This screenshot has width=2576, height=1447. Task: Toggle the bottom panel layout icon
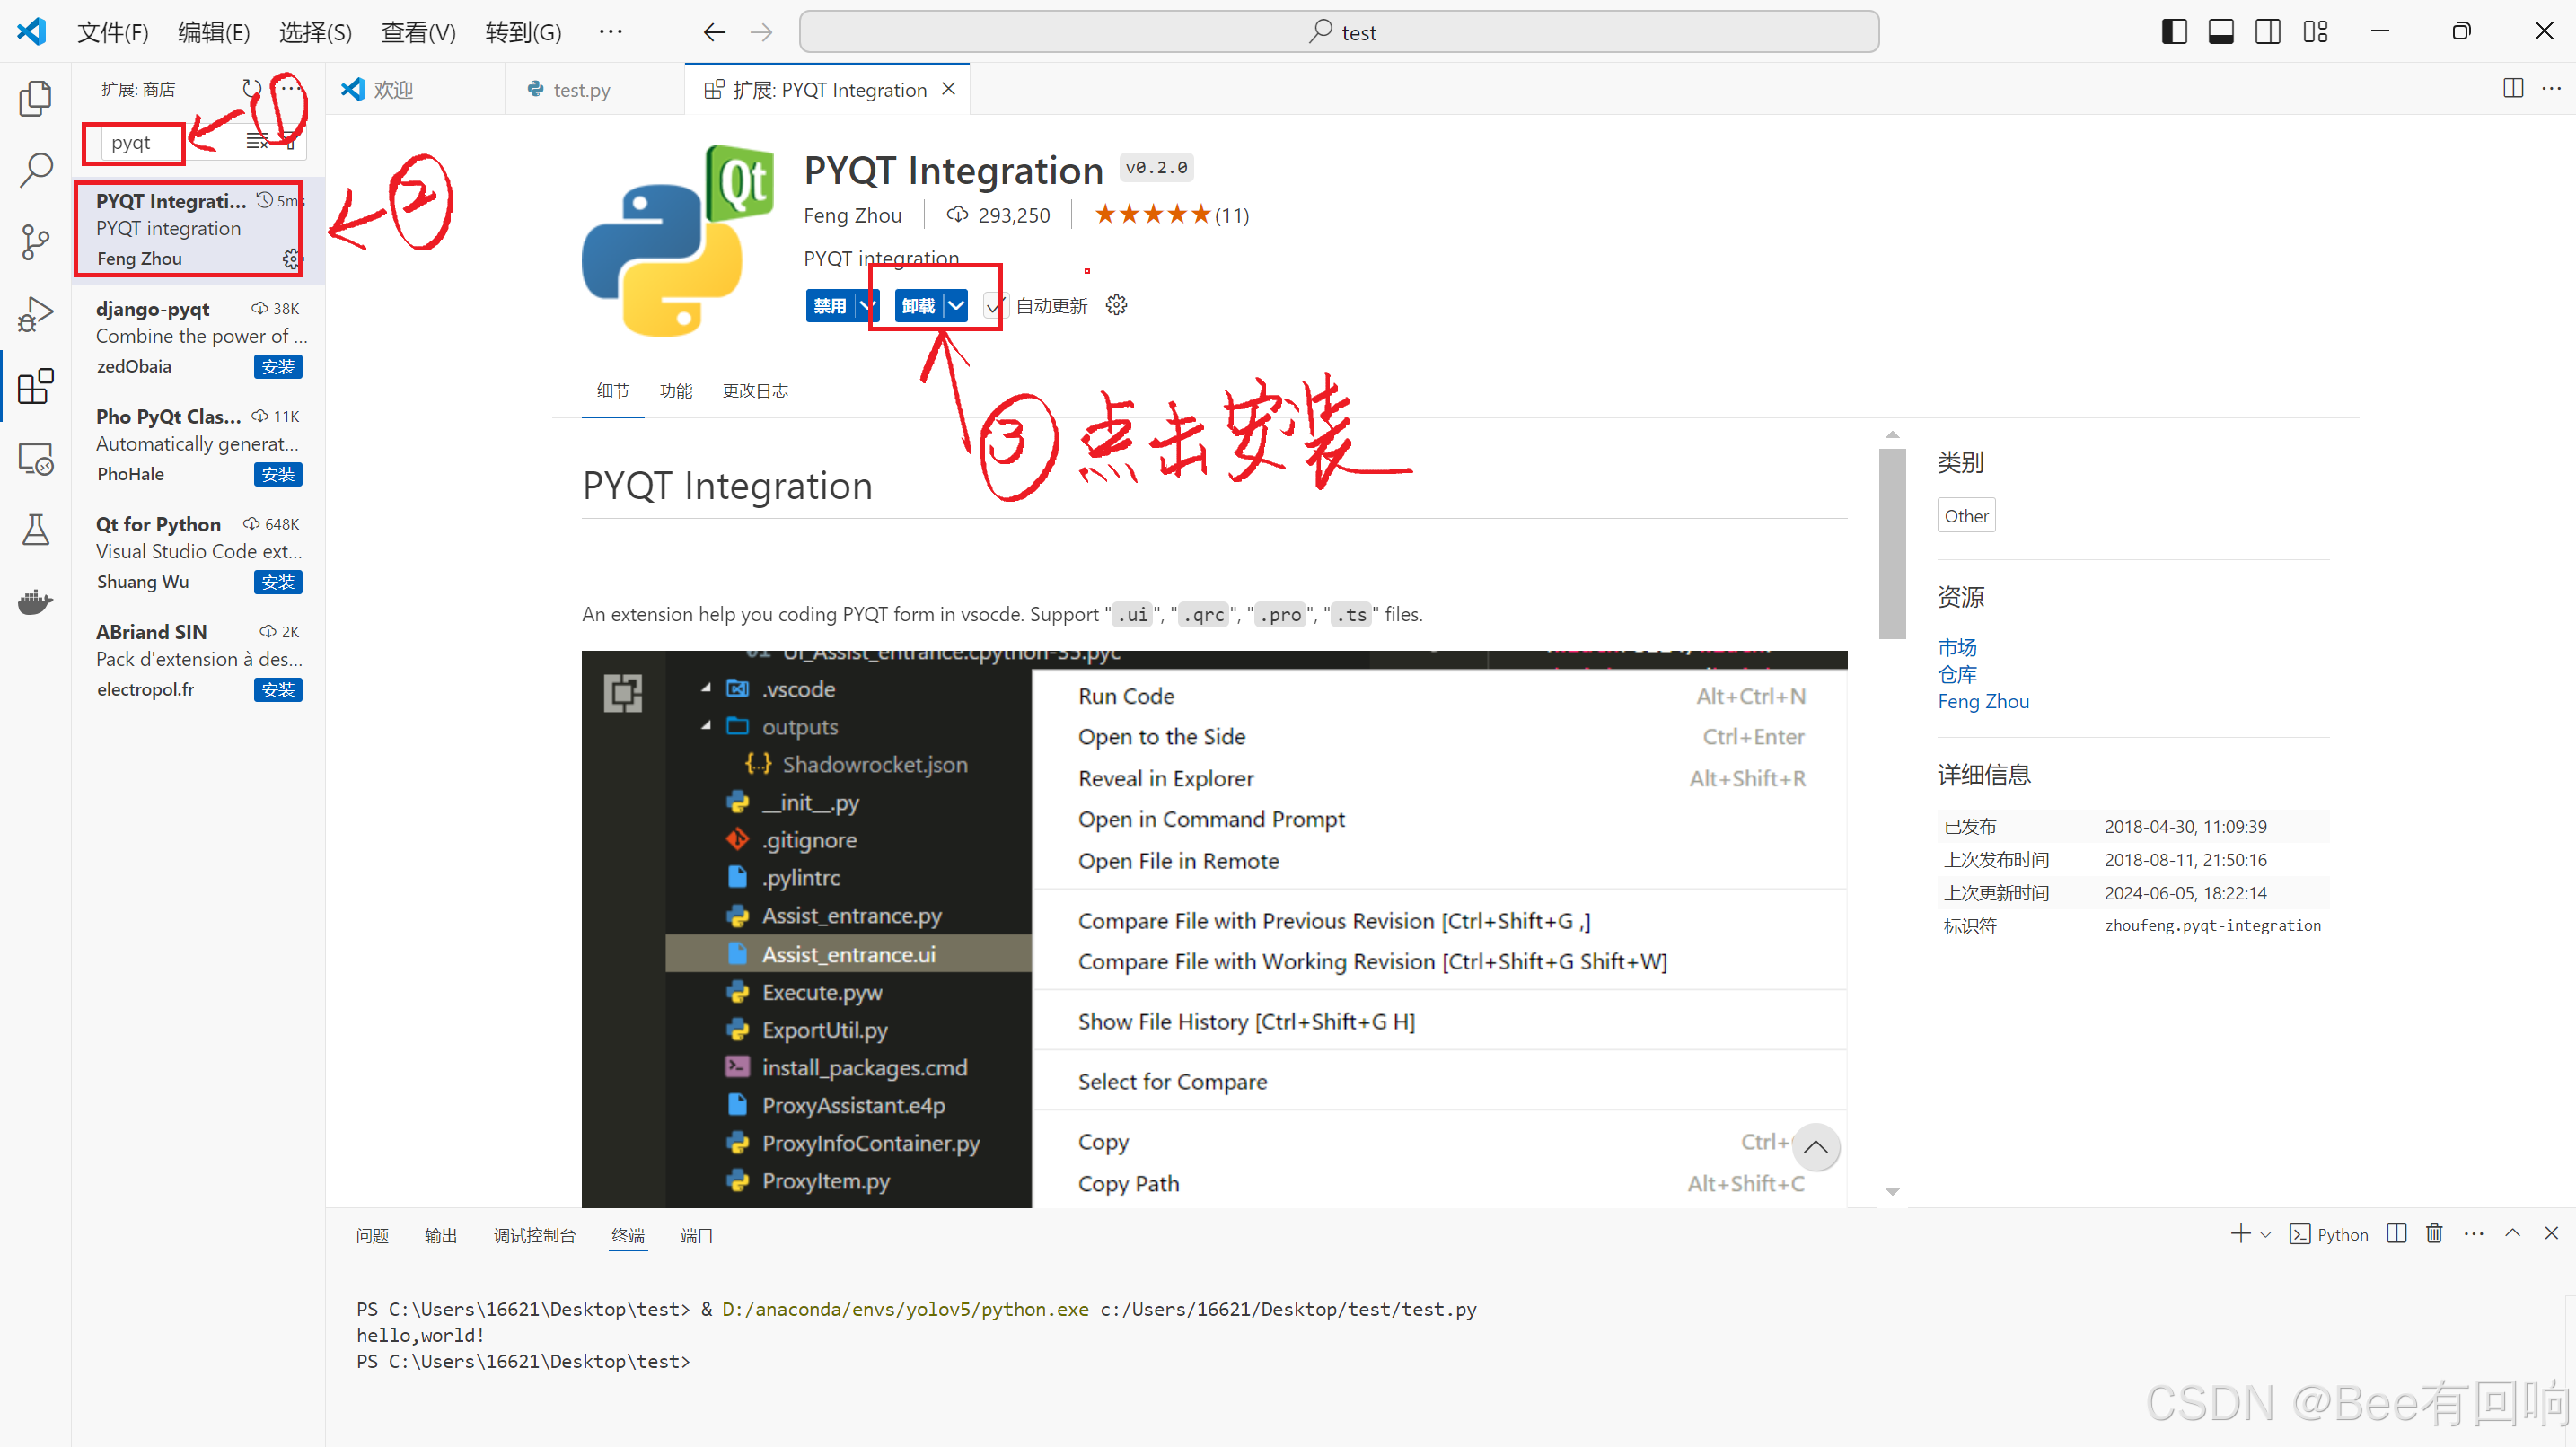pos(2221,32)
